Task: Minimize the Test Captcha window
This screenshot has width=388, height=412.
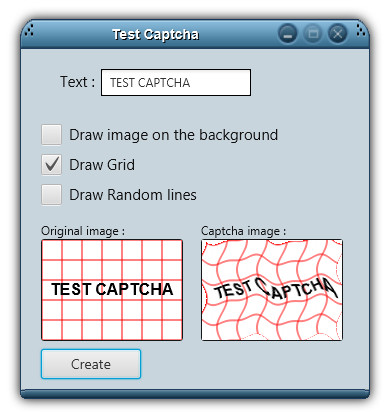Action: click(x=288, y=34)
